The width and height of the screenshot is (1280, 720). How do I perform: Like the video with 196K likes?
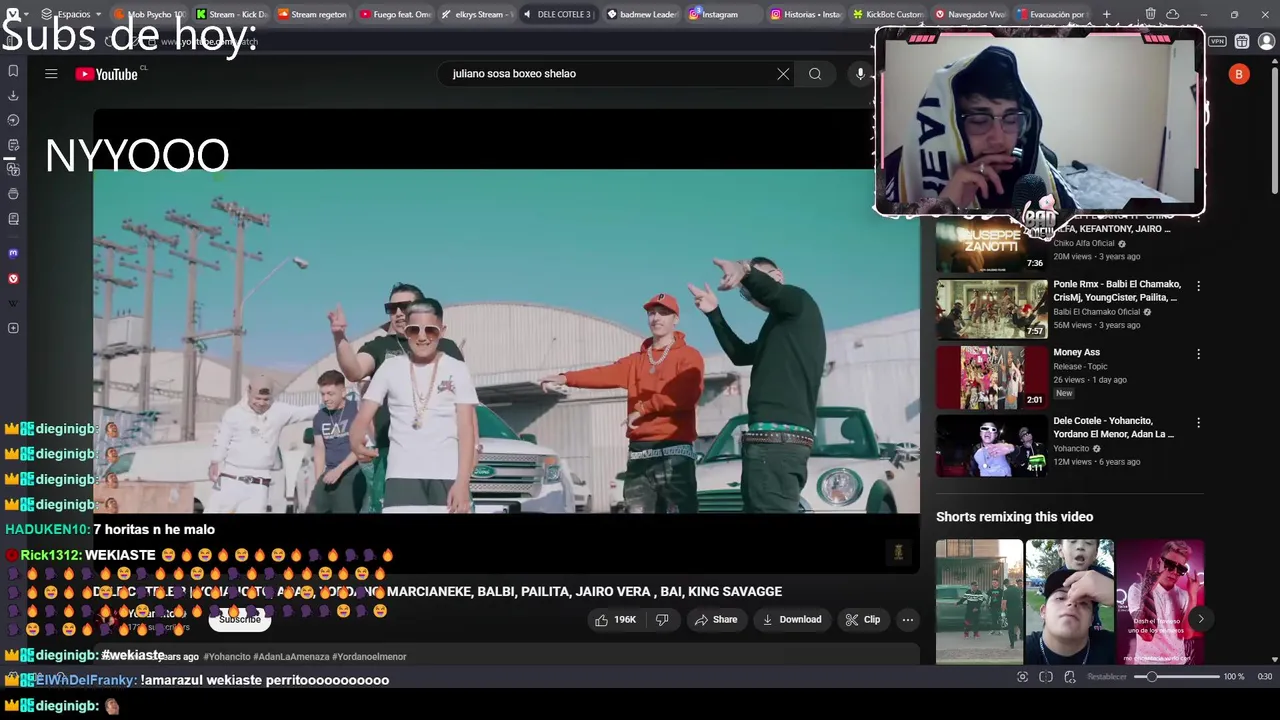point(616,620)
